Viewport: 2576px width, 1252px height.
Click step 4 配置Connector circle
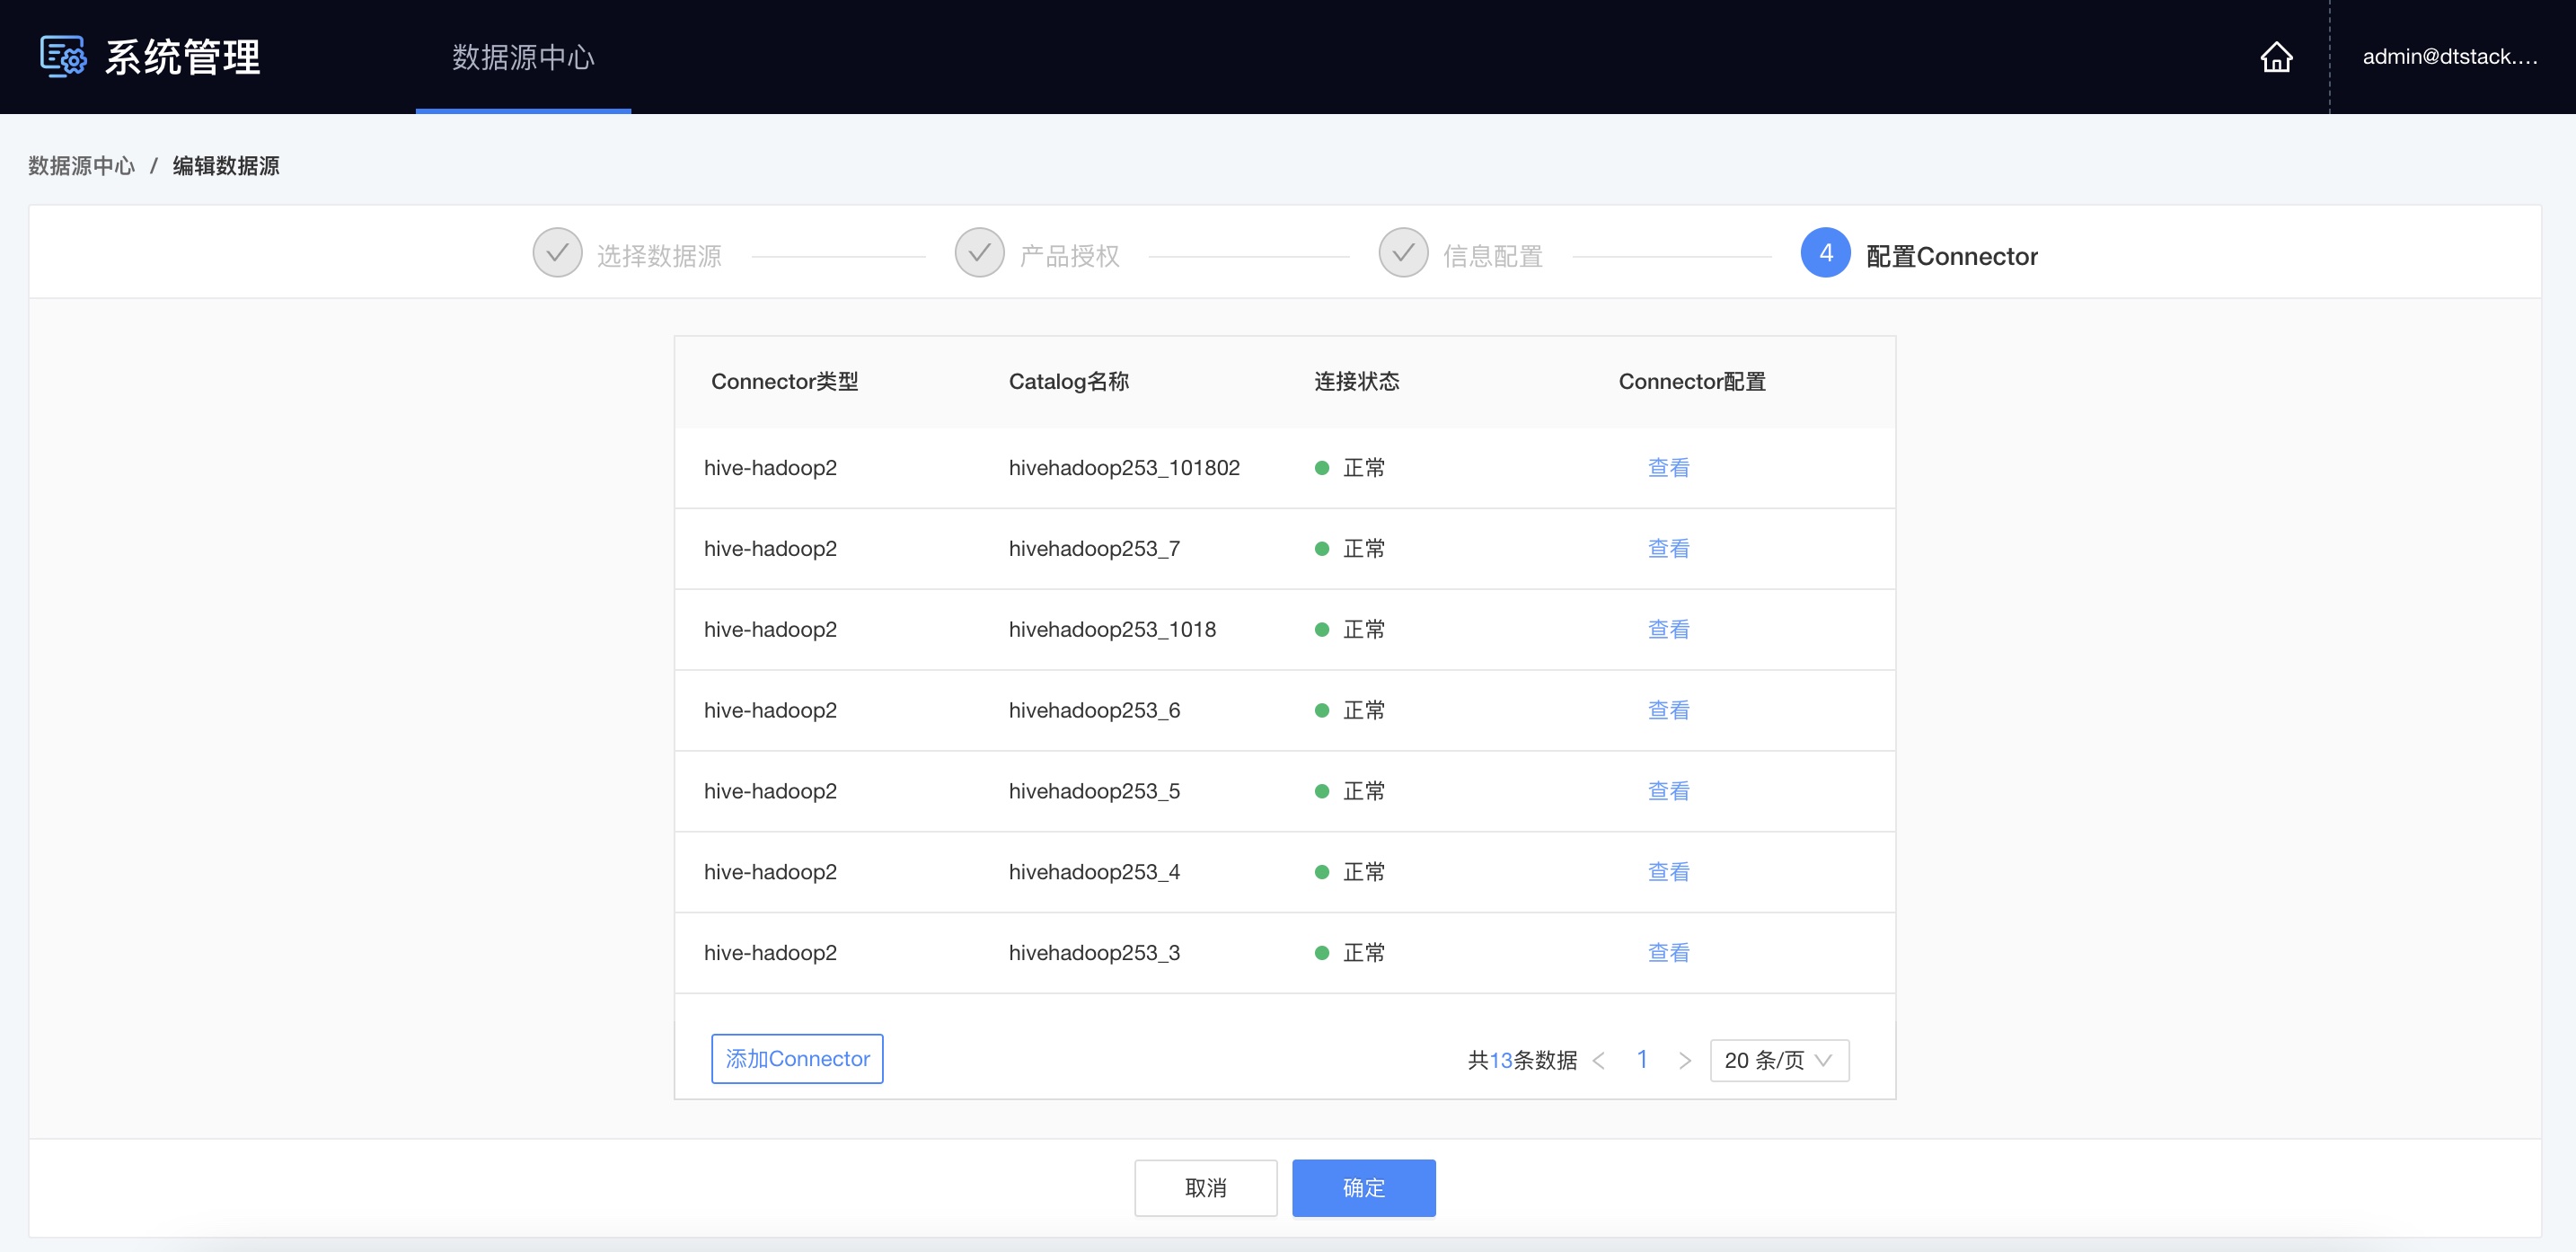(x=1825, y=253)
